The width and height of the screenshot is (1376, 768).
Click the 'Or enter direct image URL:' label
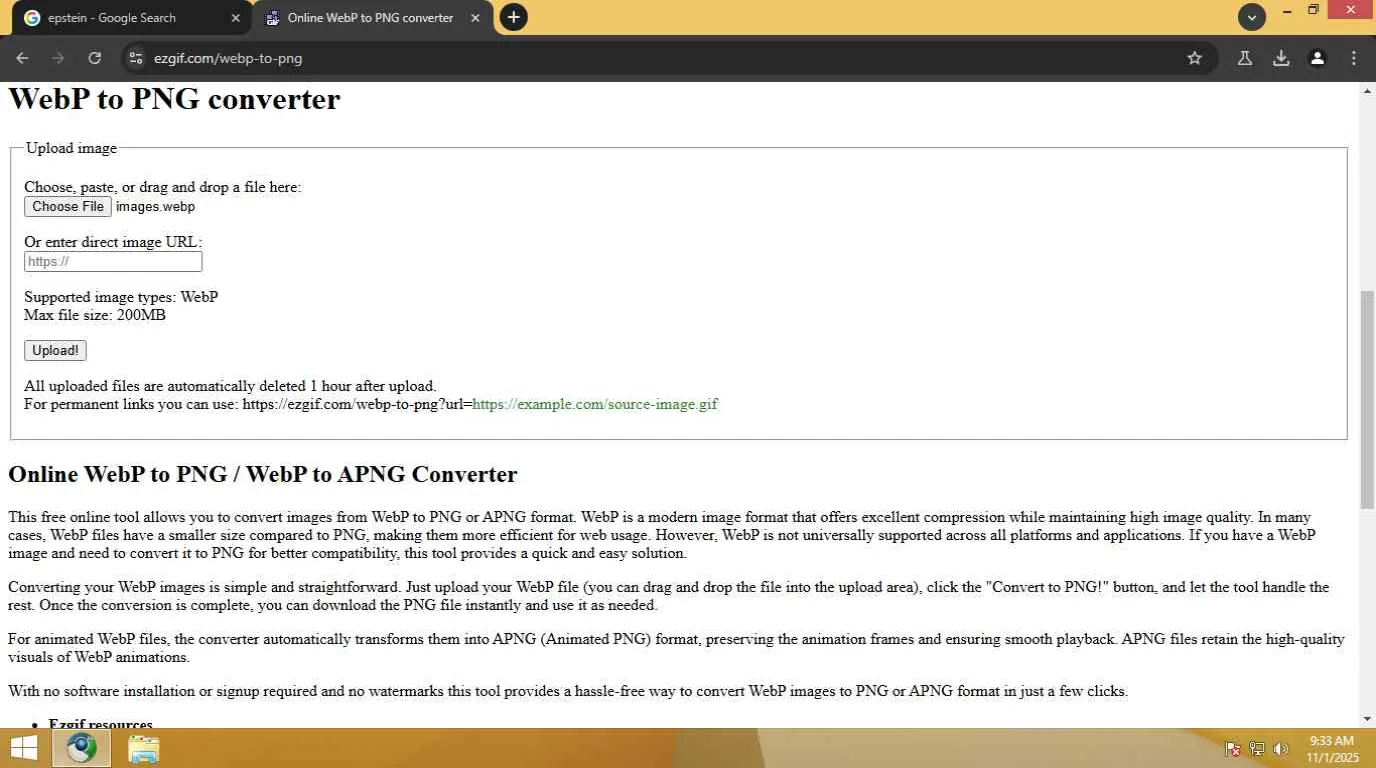113,242
